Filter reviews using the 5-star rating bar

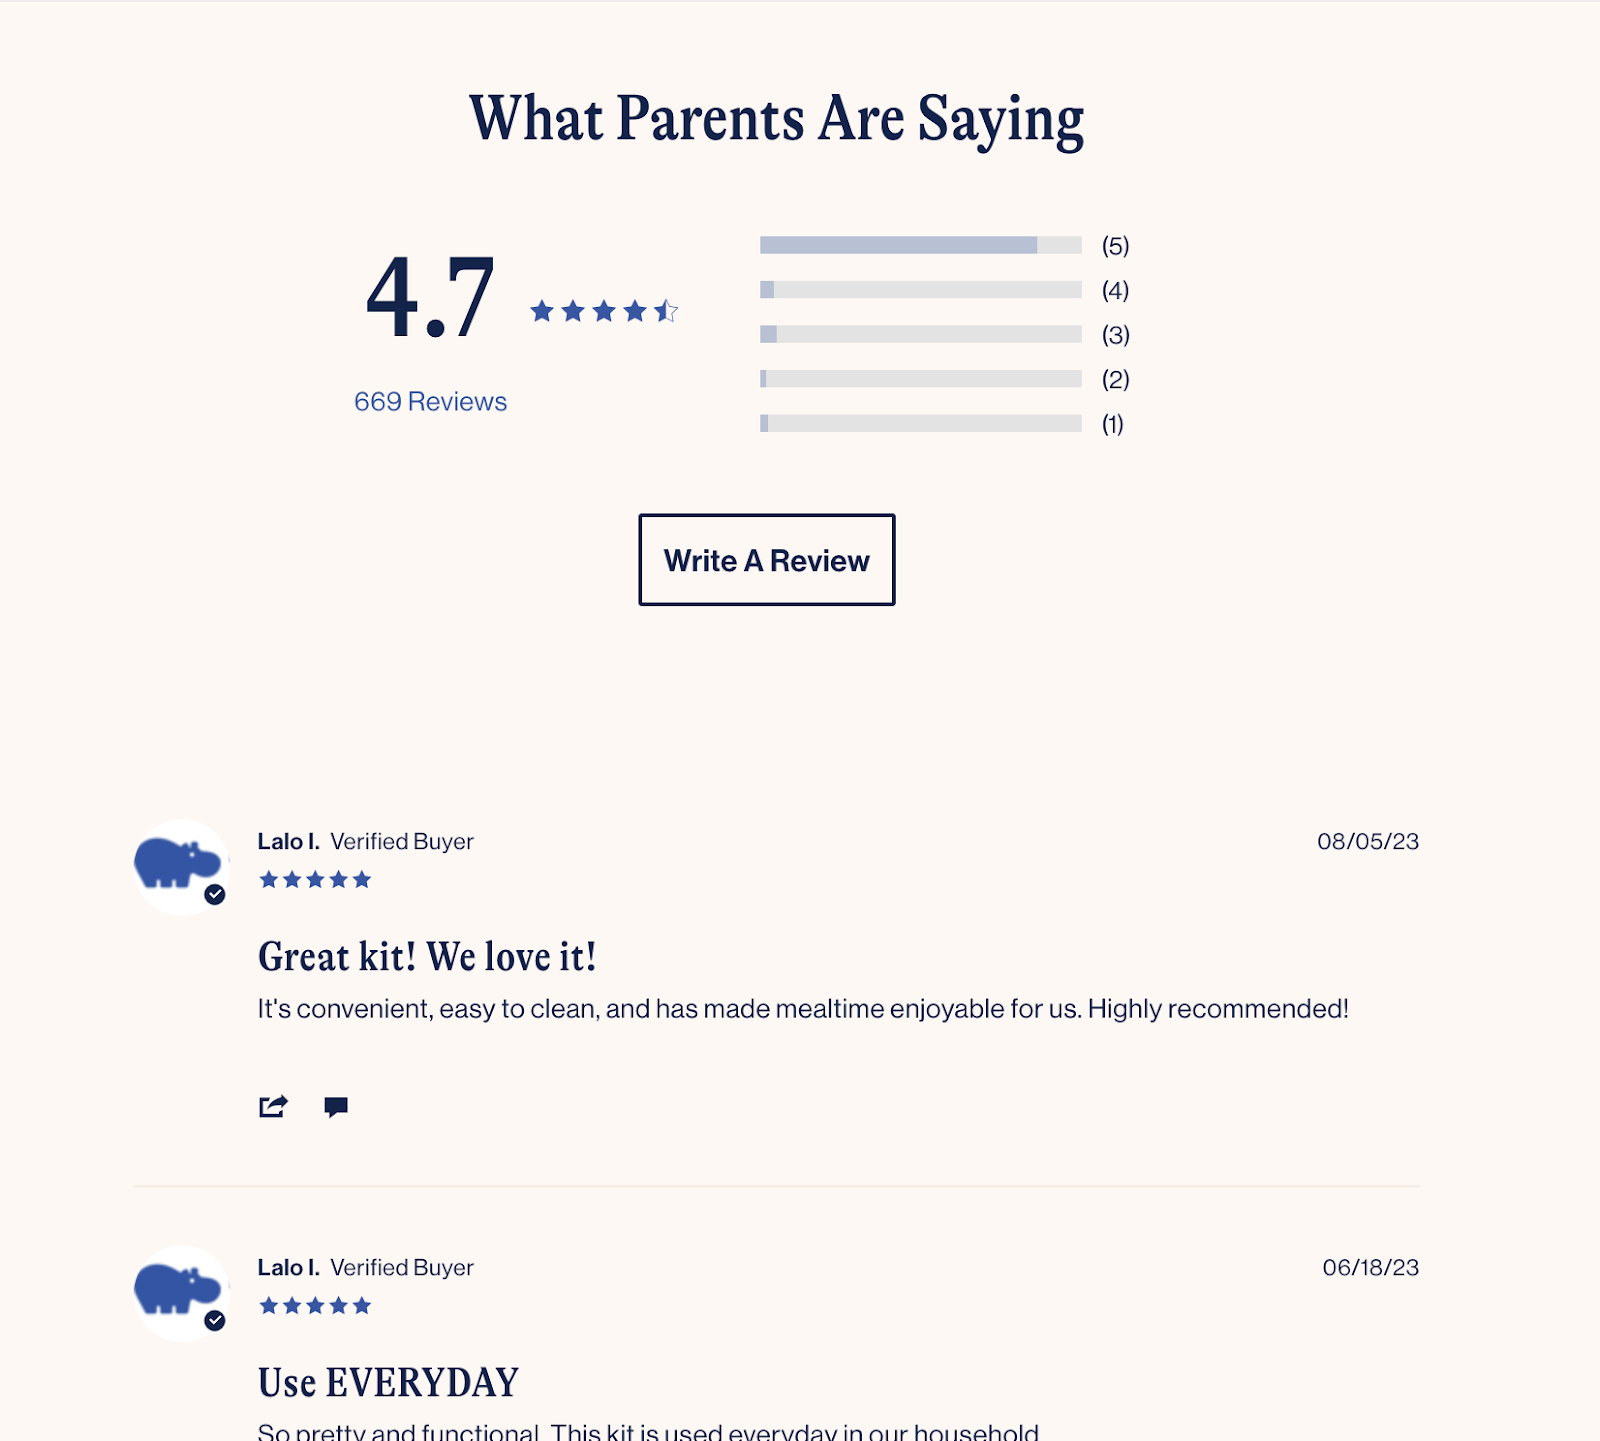(x=920, y=246)
